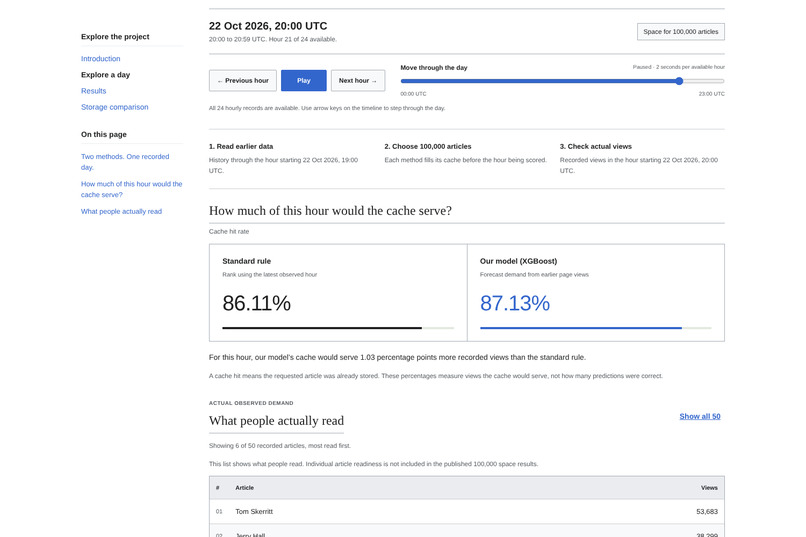The image size is (806, 537).
Task: Navigate to the Results page
Action: [x=94, y=91]
